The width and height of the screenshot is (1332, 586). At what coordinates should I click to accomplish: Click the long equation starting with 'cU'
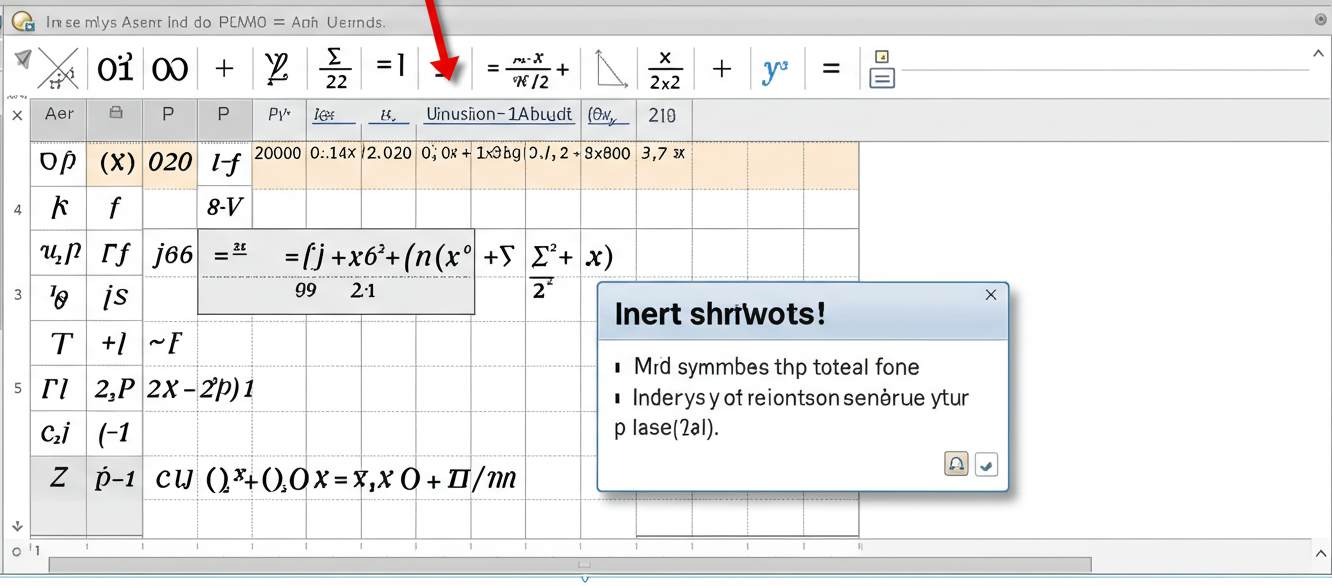336,479
